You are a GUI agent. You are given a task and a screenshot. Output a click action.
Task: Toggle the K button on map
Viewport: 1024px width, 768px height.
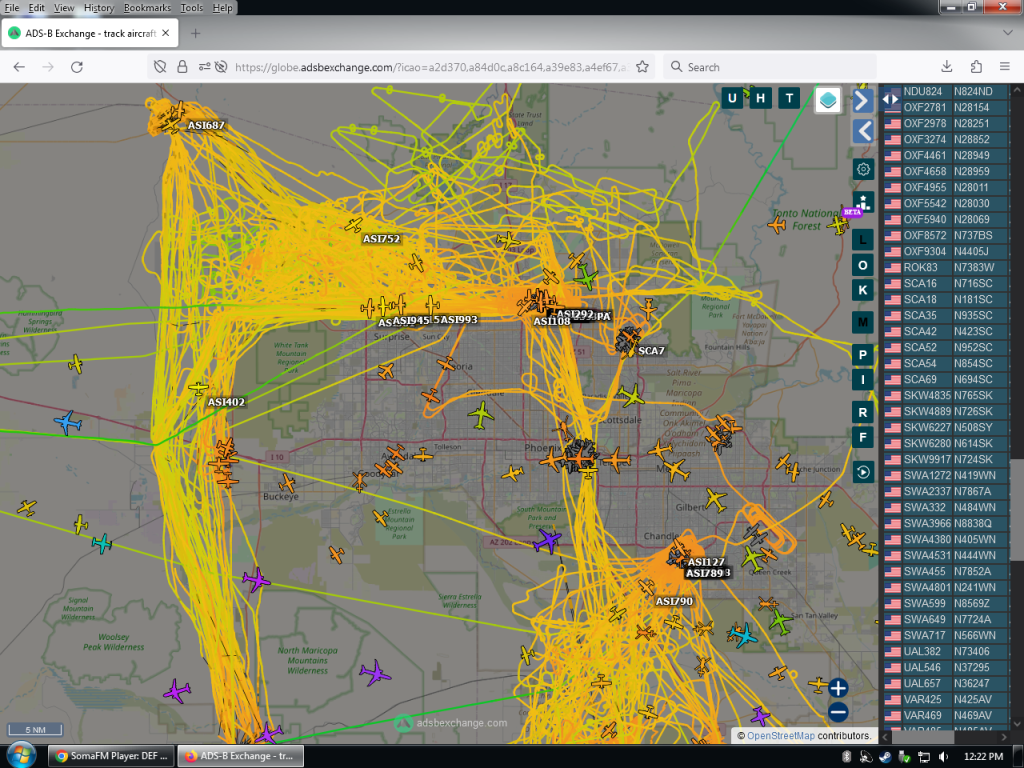pos(863,290)
